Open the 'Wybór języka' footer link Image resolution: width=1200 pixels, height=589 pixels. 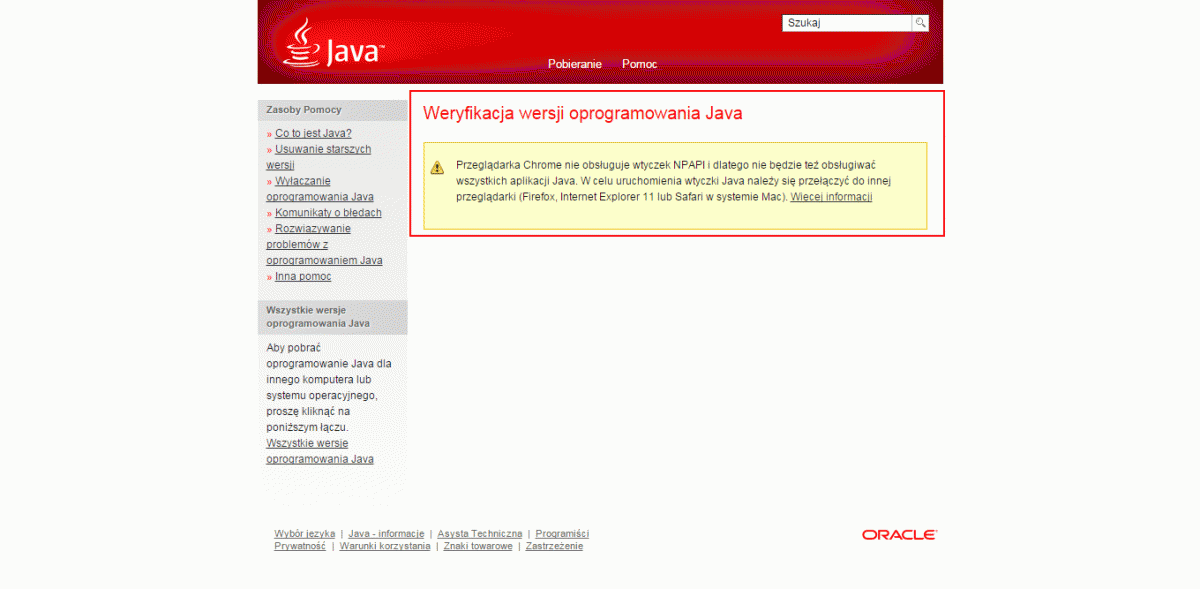[304, 534]
